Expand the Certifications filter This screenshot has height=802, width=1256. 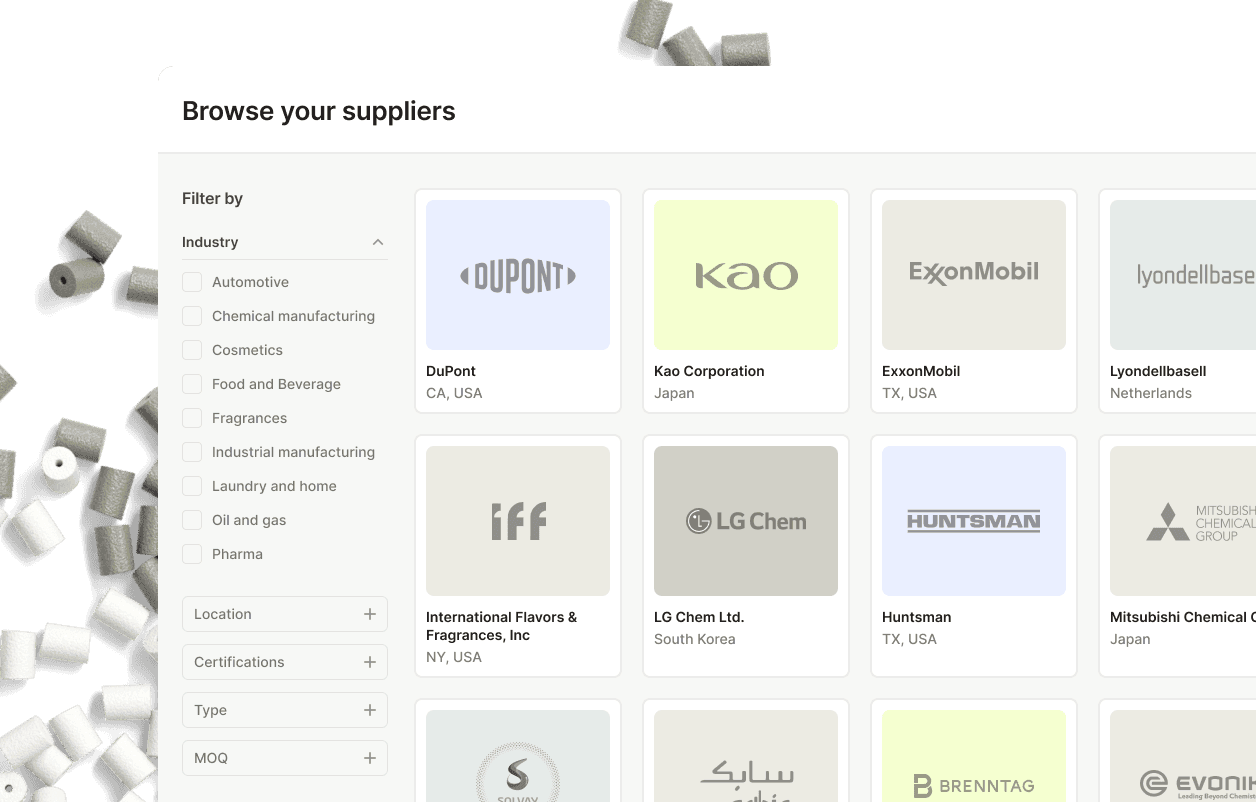tap(370, 662)
